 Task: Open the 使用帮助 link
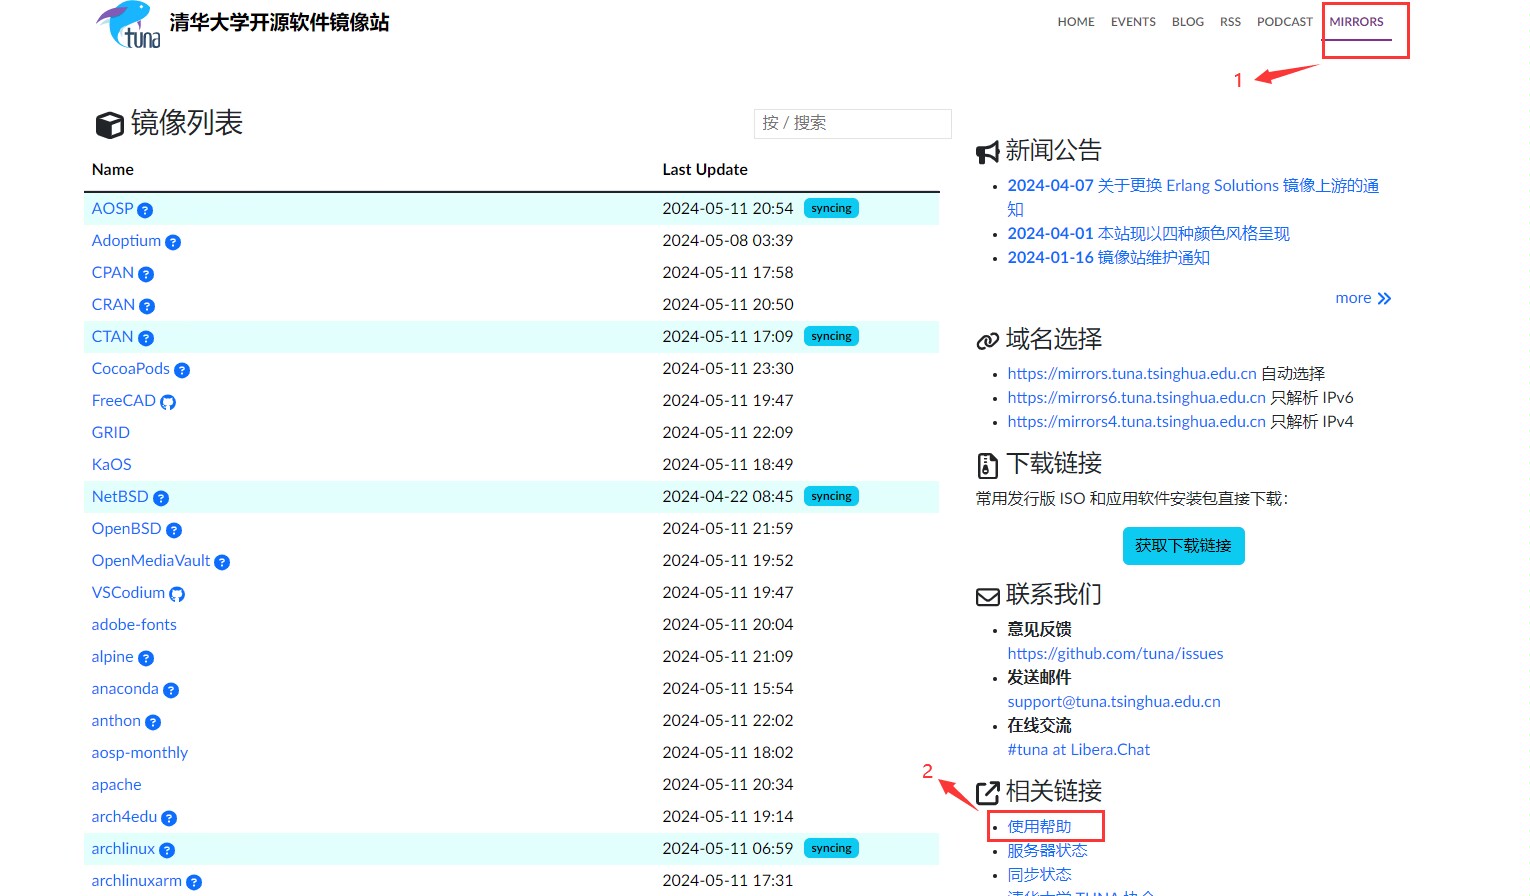(x=1039, y=827)
